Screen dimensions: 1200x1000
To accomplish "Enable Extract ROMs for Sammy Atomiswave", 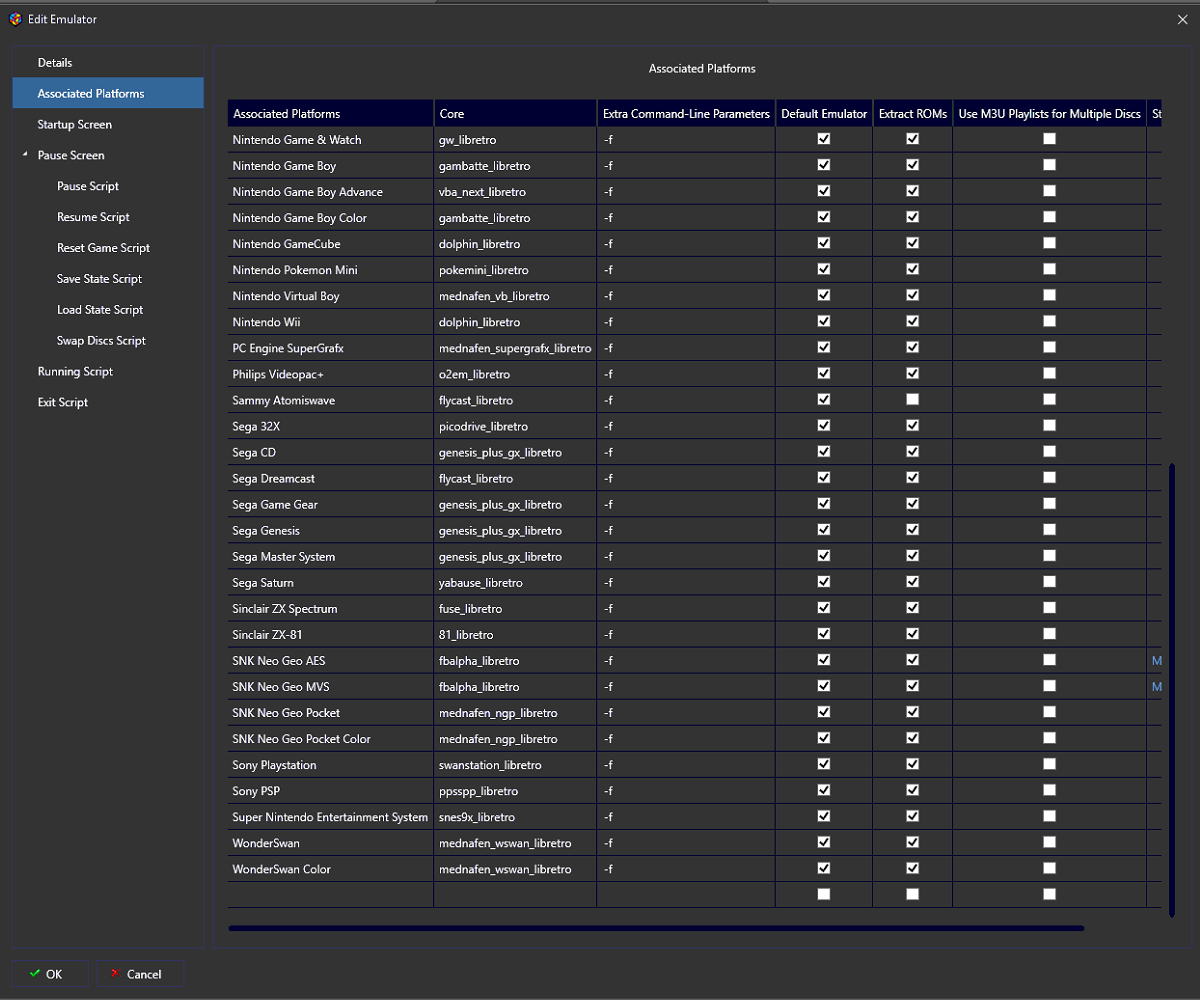I will point(913,399).
